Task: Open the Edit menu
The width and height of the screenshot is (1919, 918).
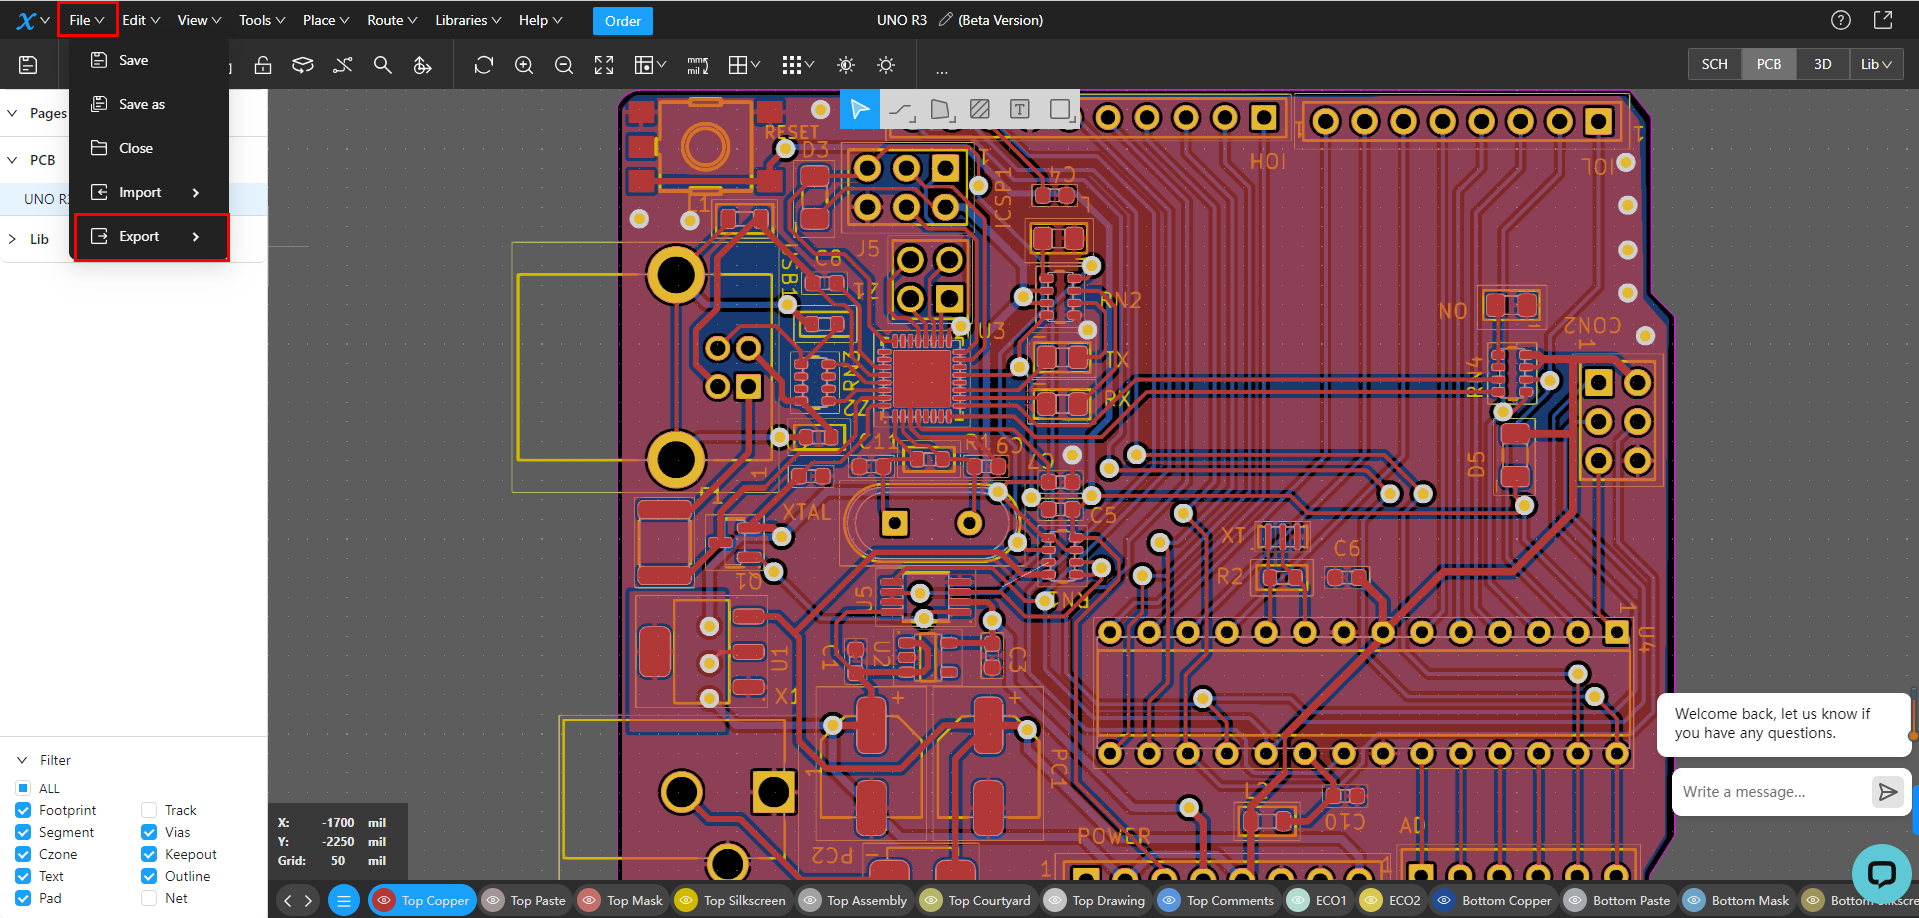Action: click(141, 20)
